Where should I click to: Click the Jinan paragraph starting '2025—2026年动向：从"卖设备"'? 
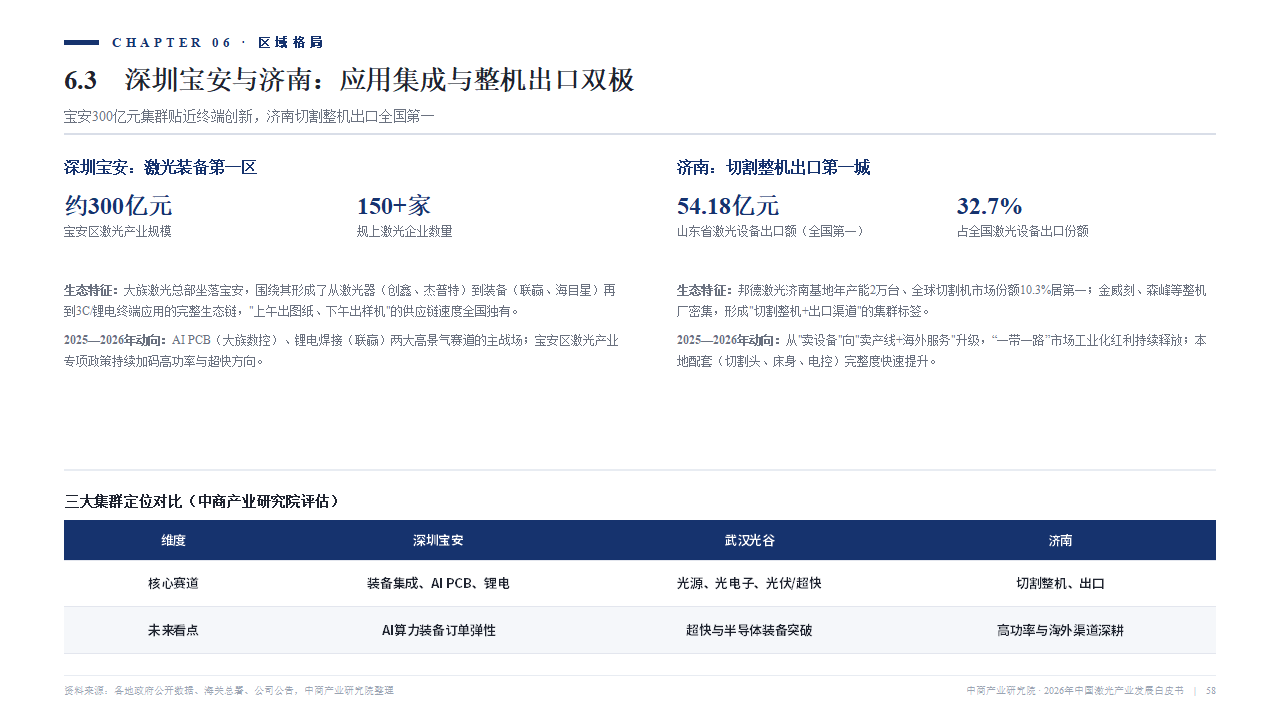pyautogui.click(x=942, y=350)
